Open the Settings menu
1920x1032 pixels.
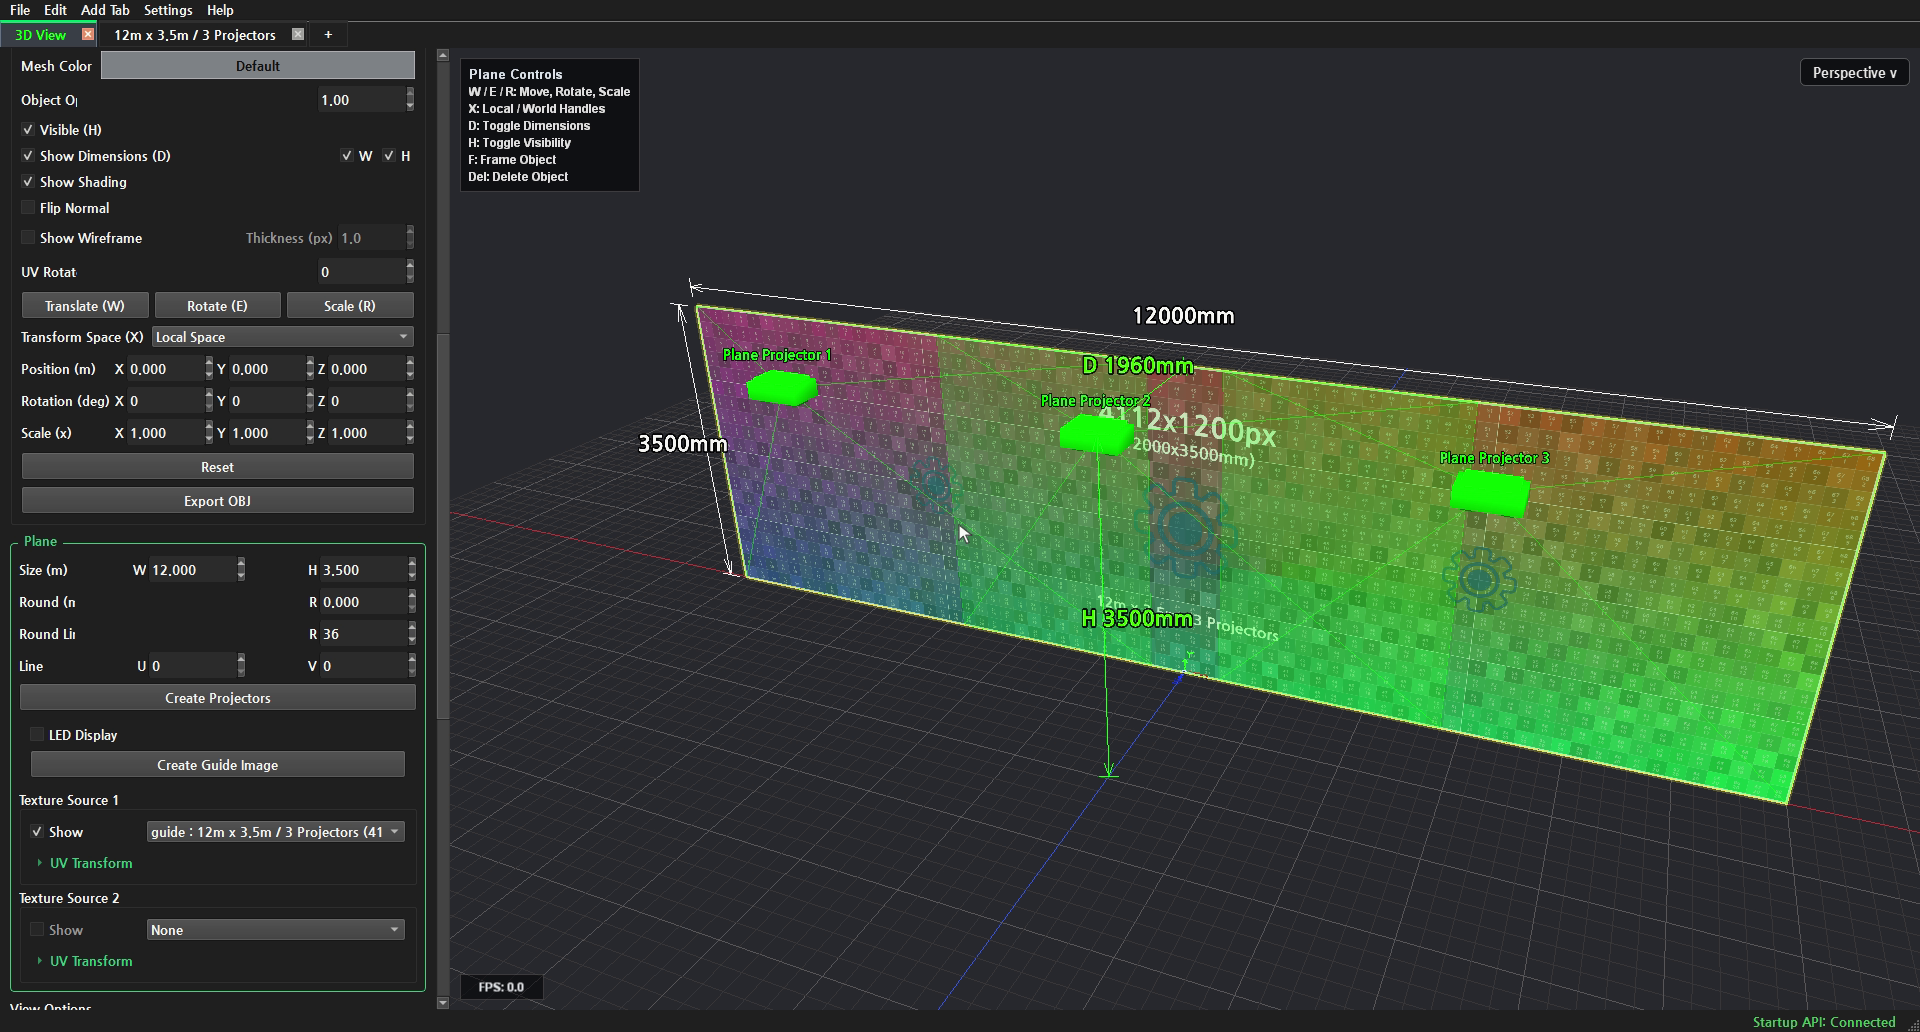pyautogui.click(x=168, y=10)
